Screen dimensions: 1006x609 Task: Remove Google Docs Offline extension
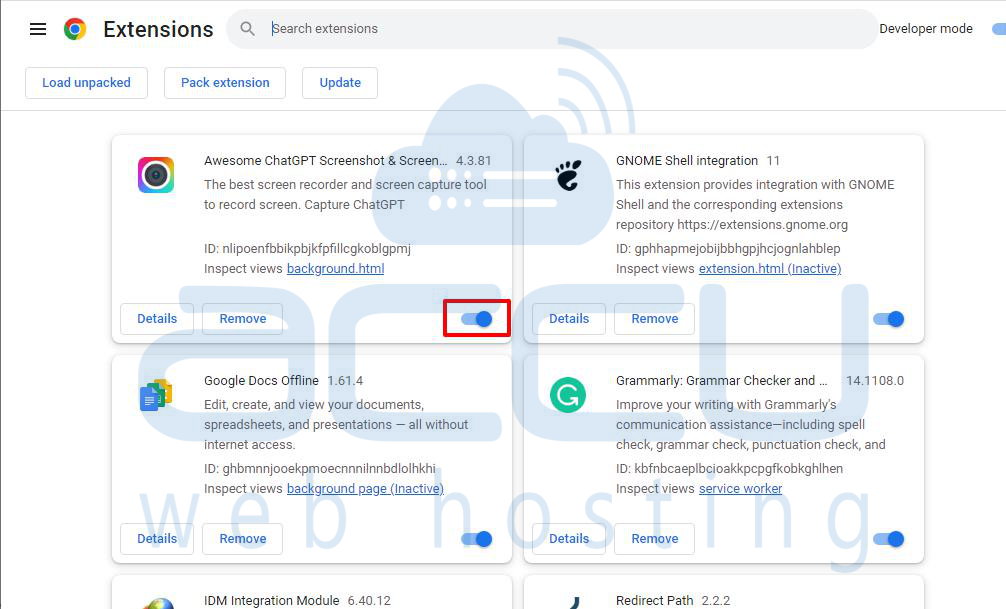243,539
